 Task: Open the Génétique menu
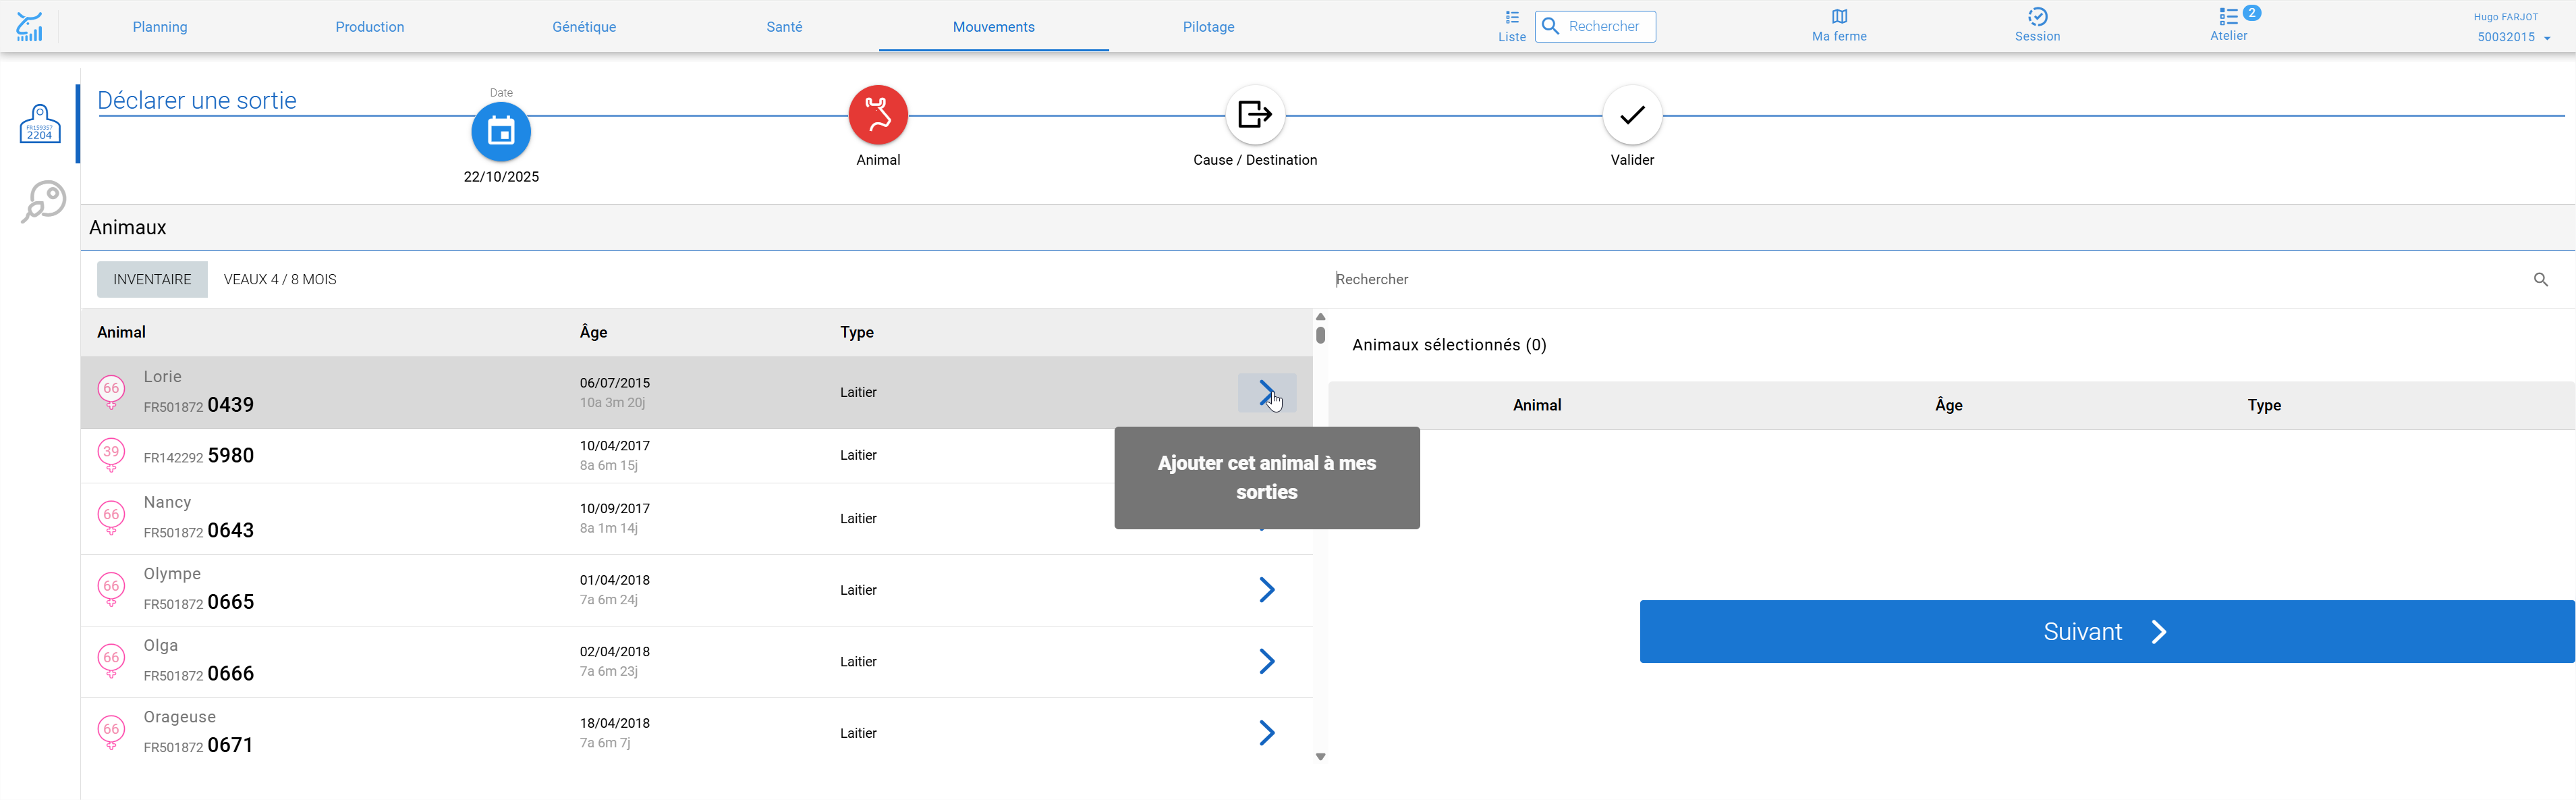pos(584,27)
